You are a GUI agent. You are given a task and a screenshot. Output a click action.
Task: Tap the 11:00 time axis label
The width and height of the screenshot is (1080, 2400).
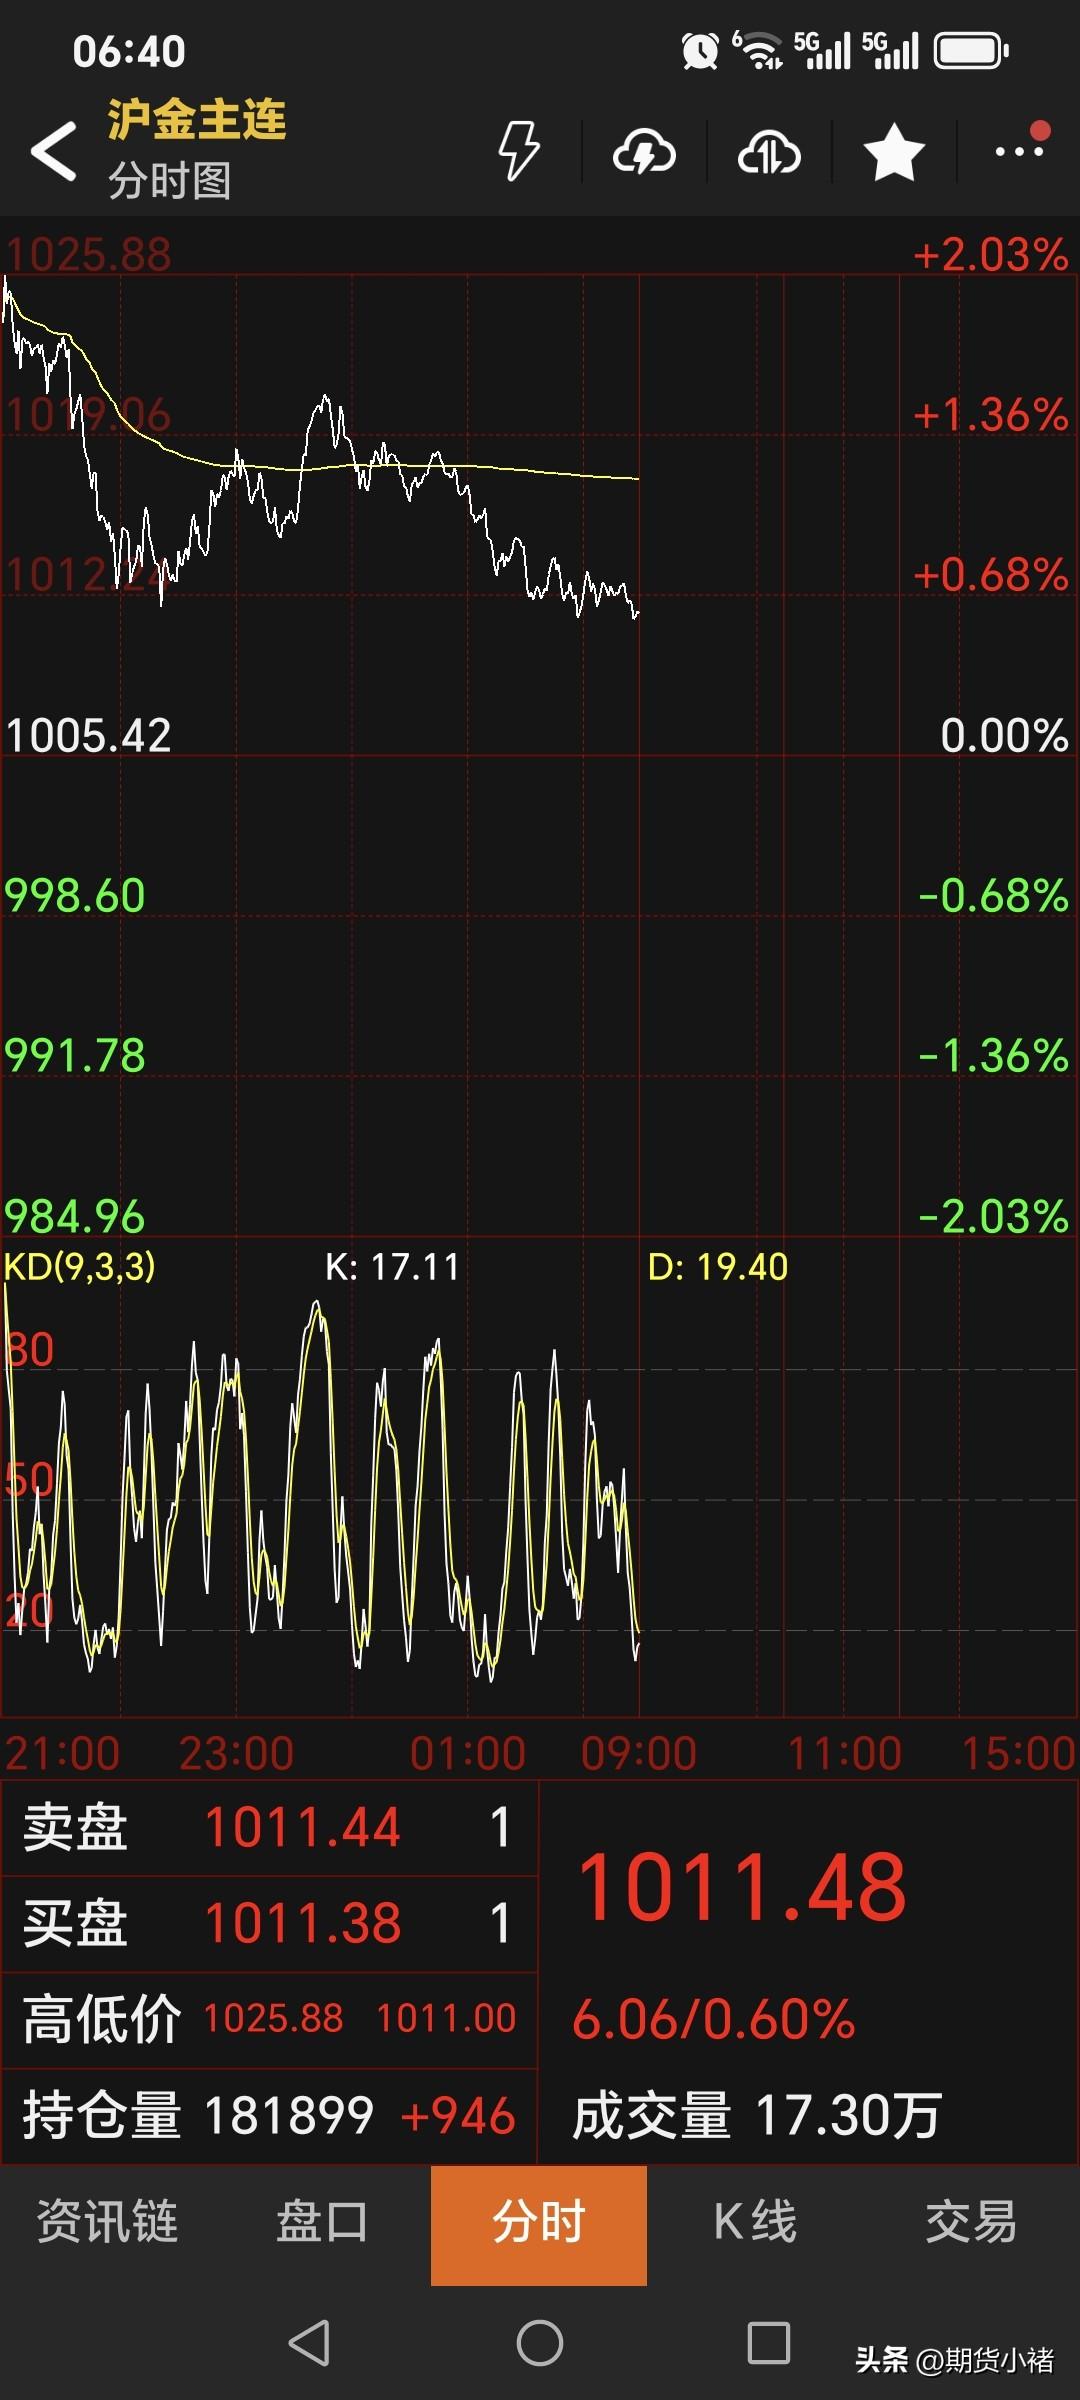point(845,1754)
